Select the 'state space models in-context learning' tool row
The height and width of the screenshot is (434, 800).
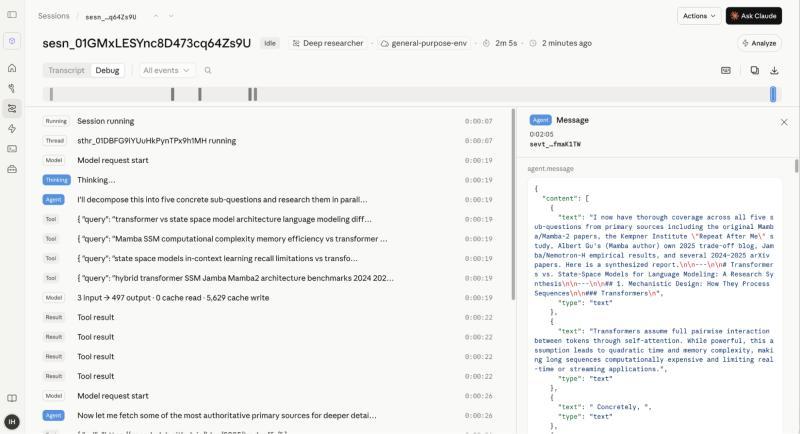[x=268, y=259]
